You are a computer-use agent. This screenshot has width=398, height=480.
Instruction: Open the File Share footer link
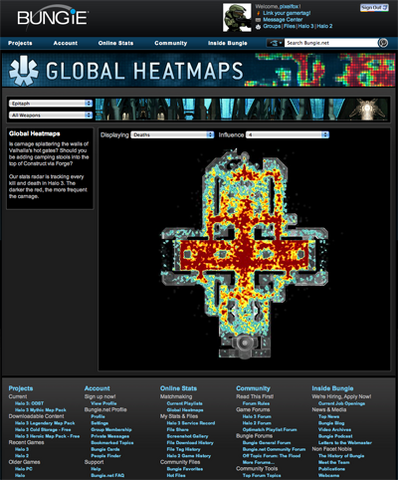pyautogui.click(x=178, y=430)
